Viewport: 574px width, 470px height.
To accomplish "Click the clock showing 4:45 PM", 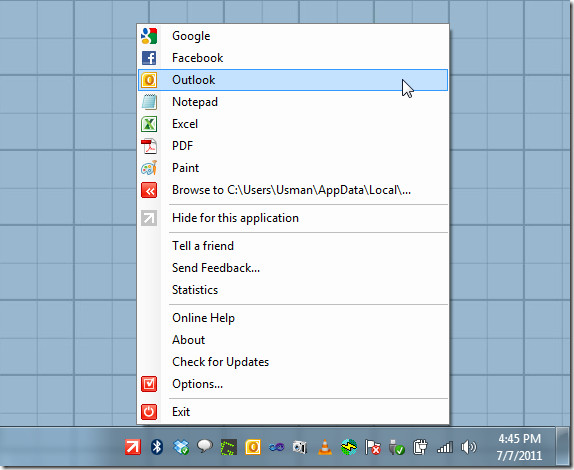I will (519, 447).
